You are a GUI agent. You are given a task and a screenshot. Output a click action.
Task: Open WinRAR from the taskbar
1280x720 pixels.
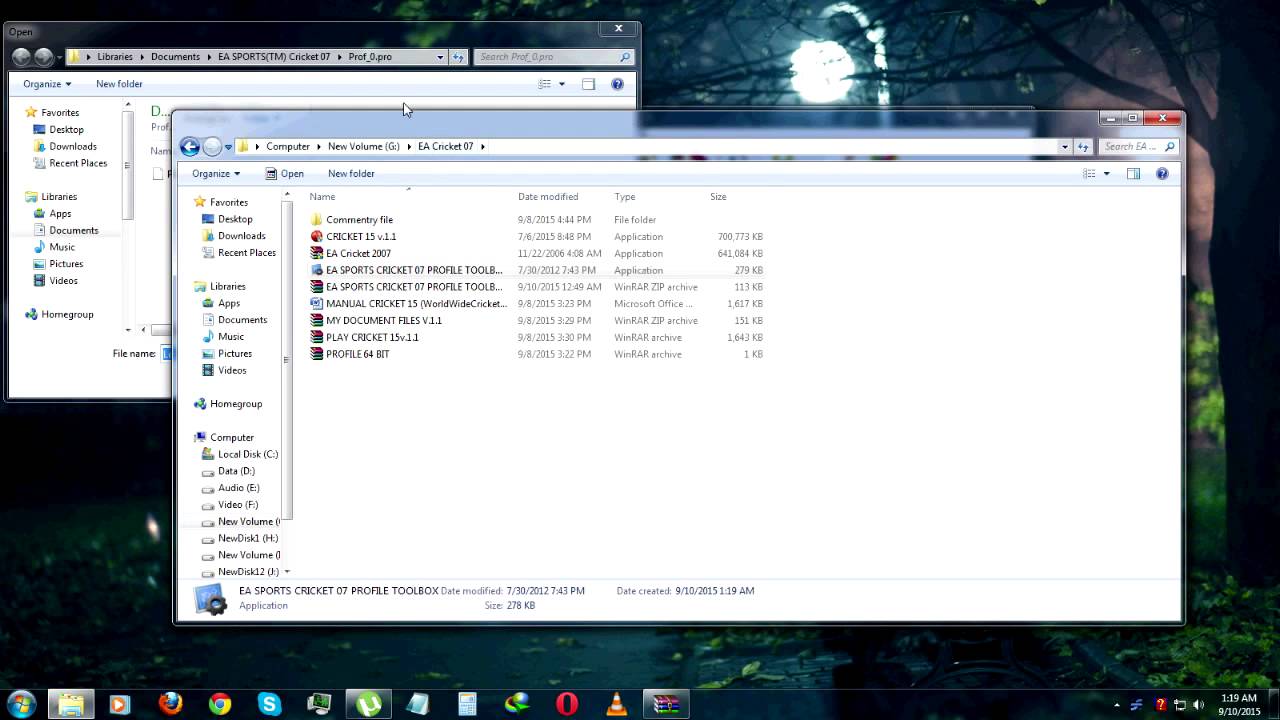click(x=666, y=704)
